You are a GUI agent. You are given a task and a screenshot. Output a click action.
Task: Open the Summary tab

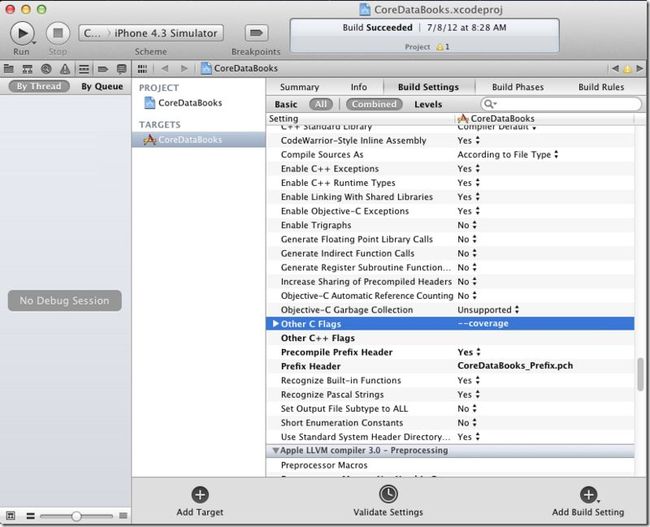(x=299, y=87)
